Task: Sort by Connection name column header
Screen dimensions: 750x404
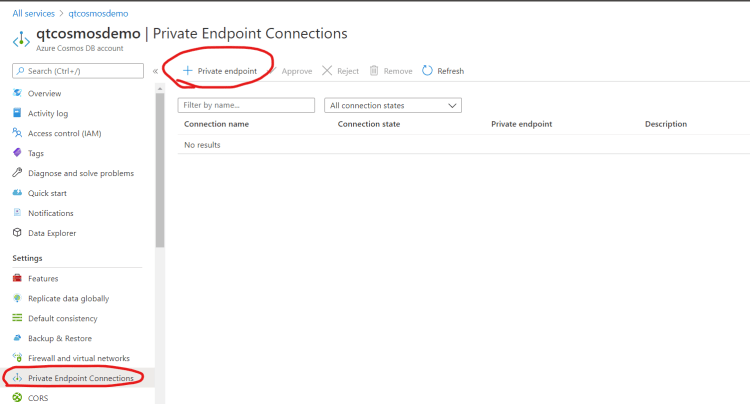Action: (217, 124)
